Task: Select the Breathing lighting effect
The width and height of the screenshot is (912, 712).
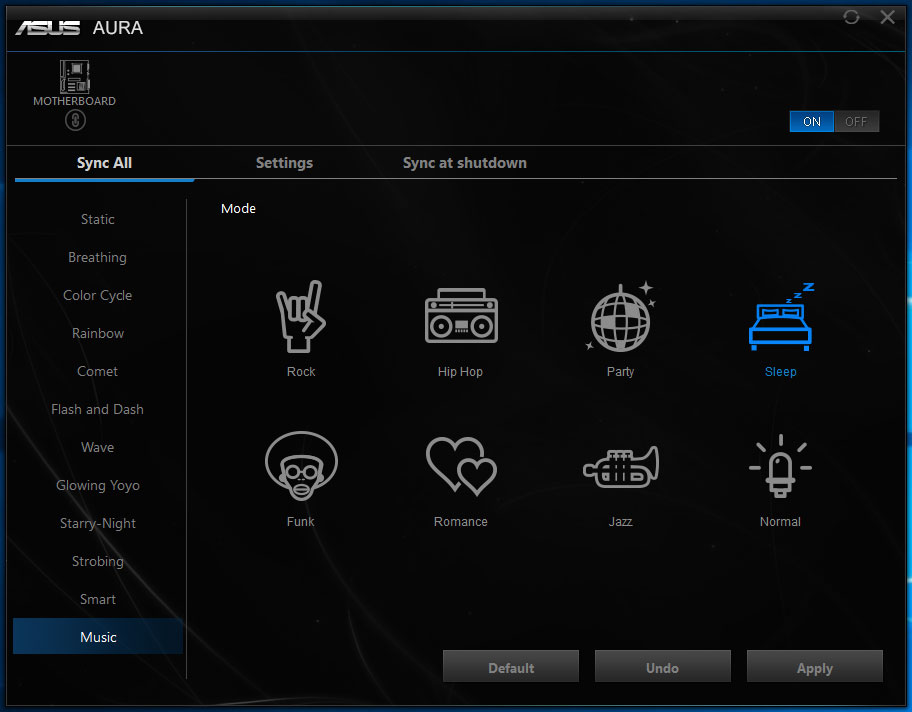Action: click(98, 257)
